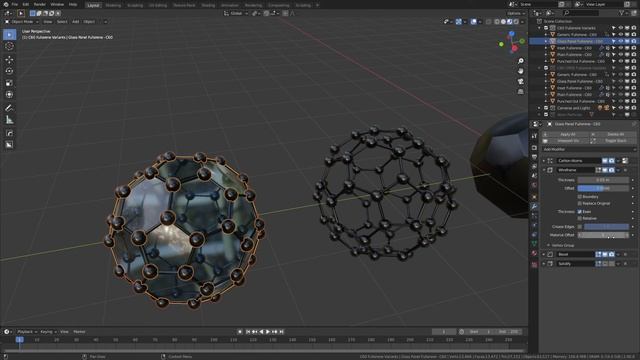The width and height of the screenshot is (640, 360).
Task: Uncheck the Even thickness checkbox
Action: [580, 212]
